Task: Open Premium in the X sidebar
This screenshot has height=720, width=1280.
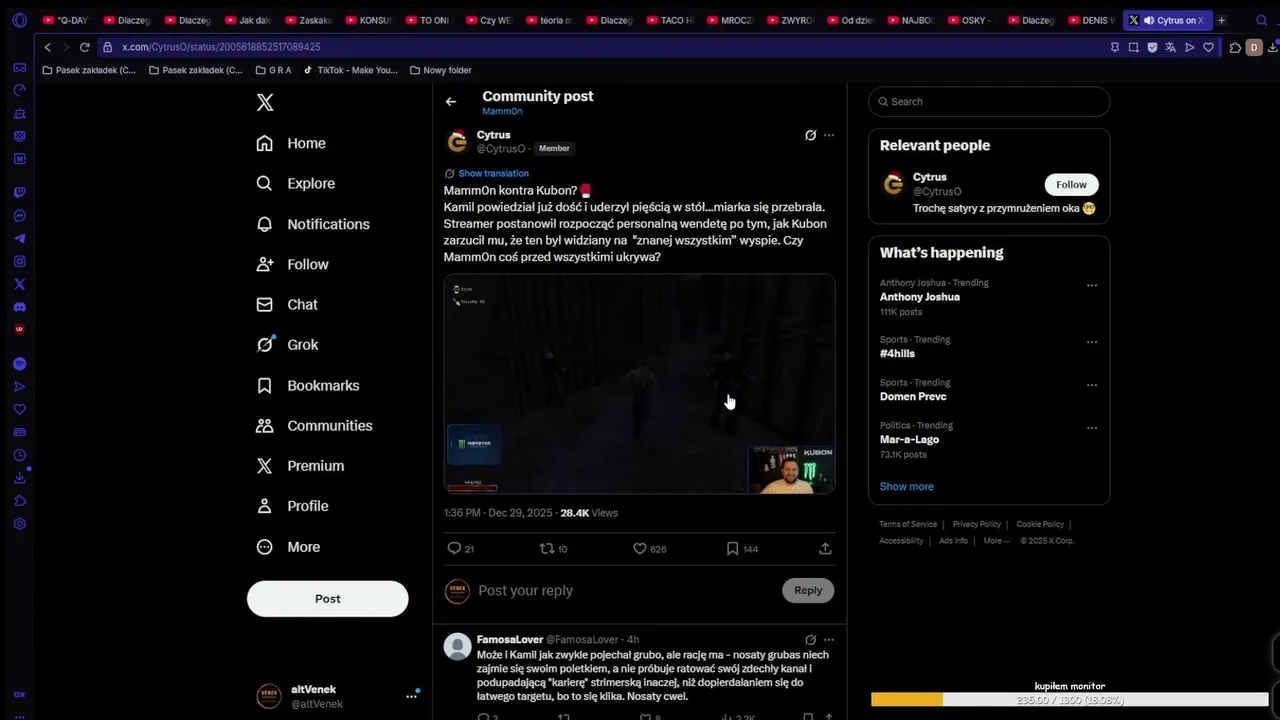Action: coord(300,465)
